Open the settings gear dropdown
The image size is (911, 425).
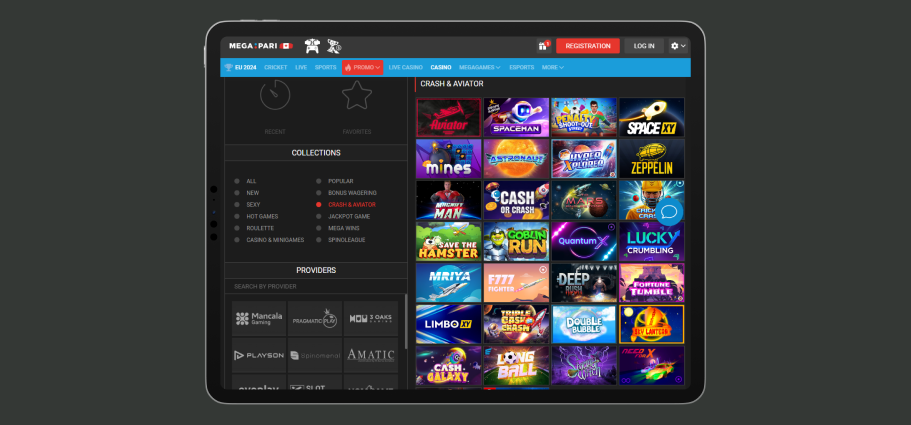[678, 46]
